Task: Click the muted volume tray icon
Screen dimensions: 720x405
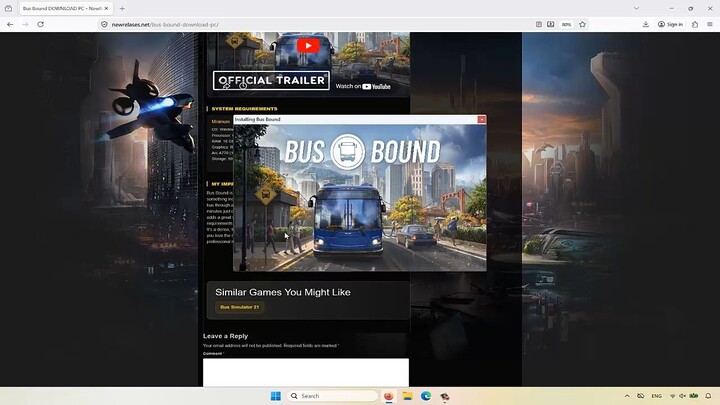Action: [x=682, y=396]
